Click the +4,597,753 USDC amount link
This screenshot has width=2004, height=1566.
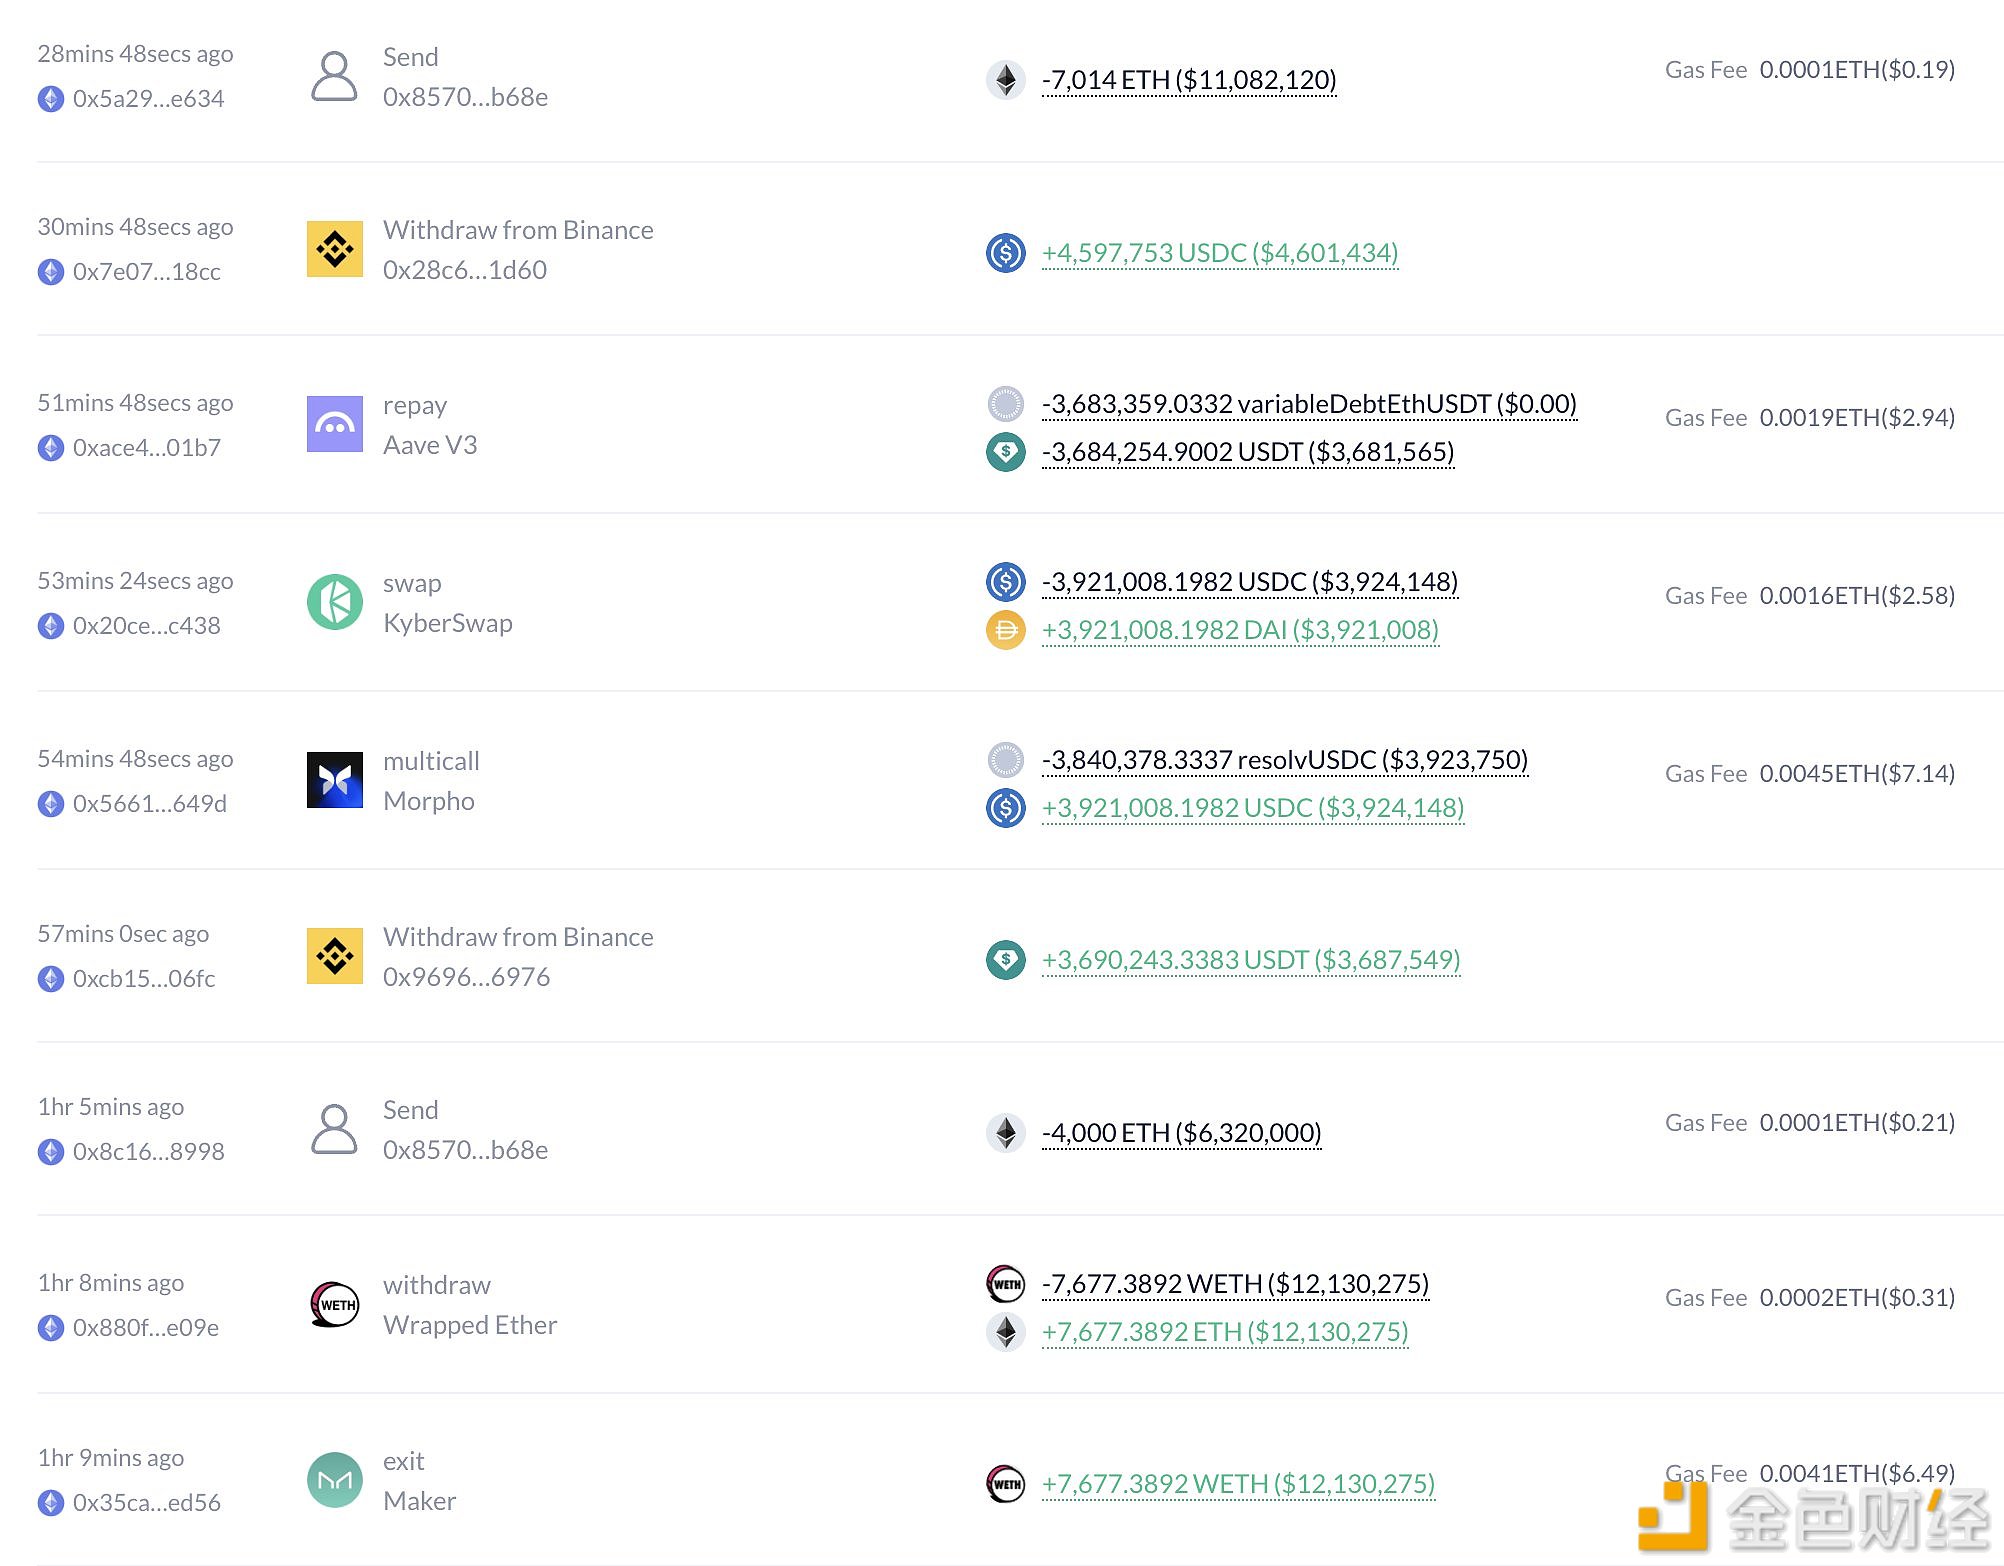point(1219,253)
